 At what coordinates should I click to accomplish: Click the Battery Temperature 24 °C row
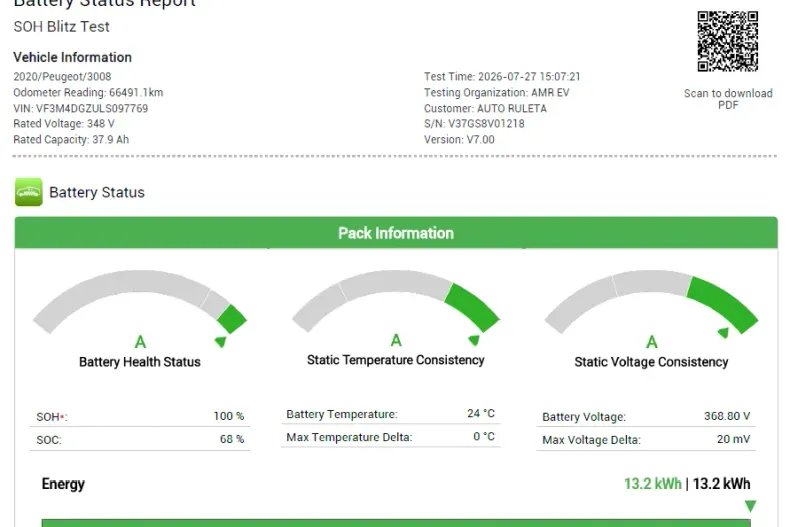click(x=390, y=414)
